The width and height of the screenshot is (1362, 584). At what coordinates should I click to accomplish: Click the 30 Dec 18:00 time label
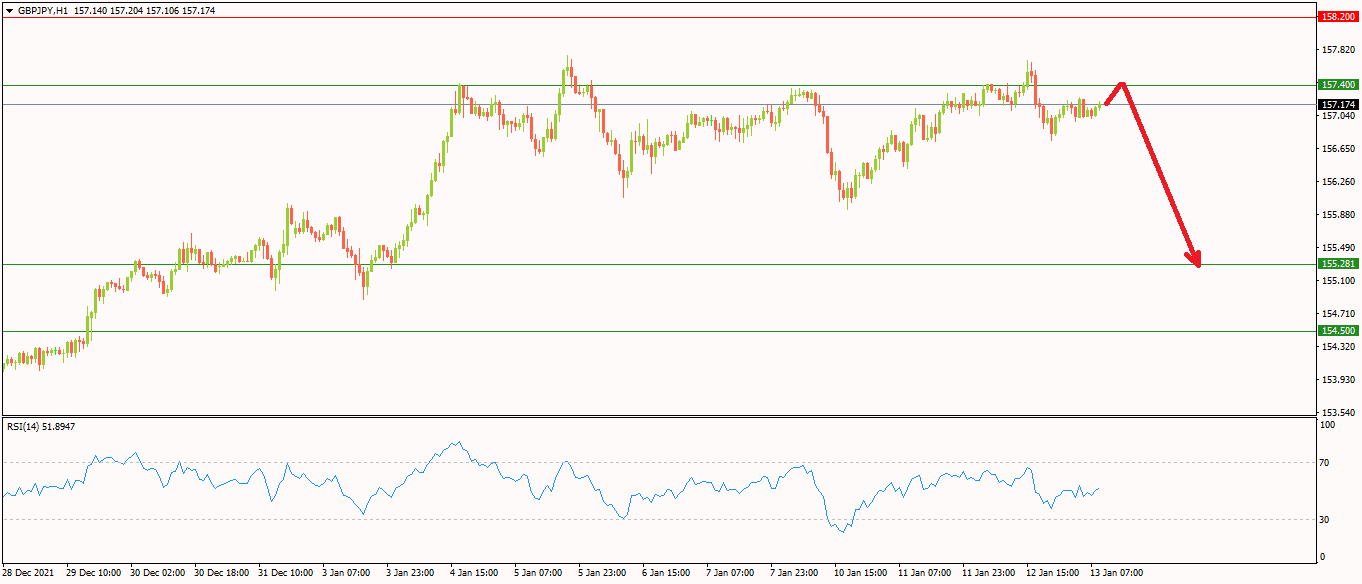[x=222, y=573]
